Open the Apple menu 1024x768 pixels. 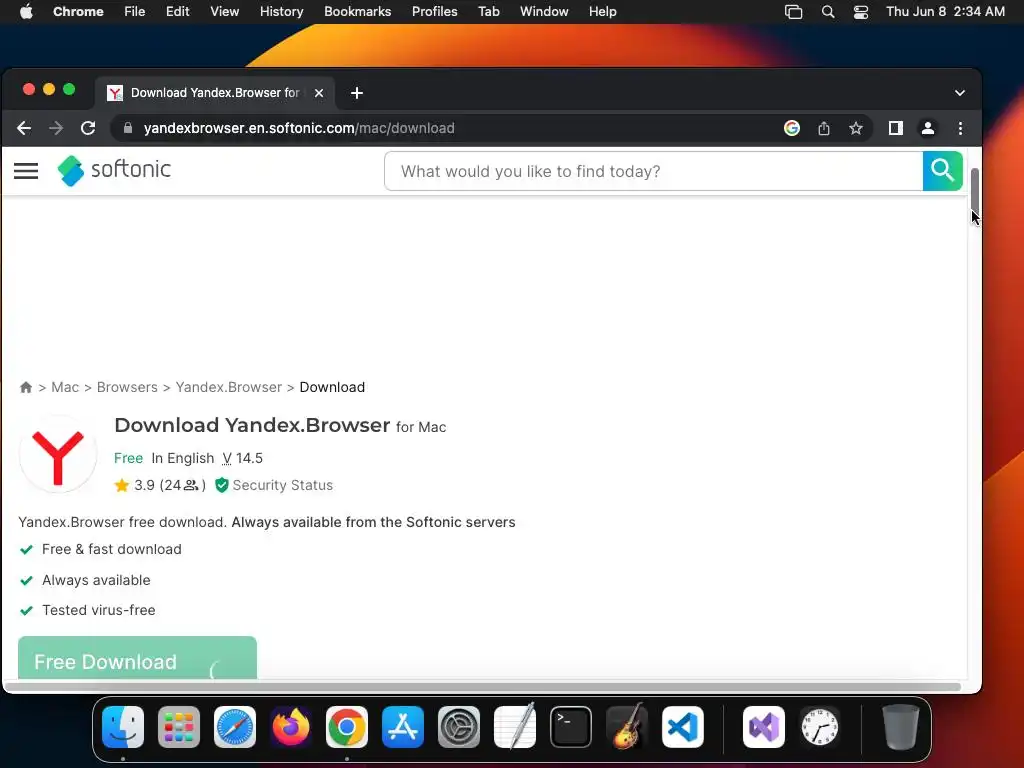pyautogui.click(x=26, y=12)
